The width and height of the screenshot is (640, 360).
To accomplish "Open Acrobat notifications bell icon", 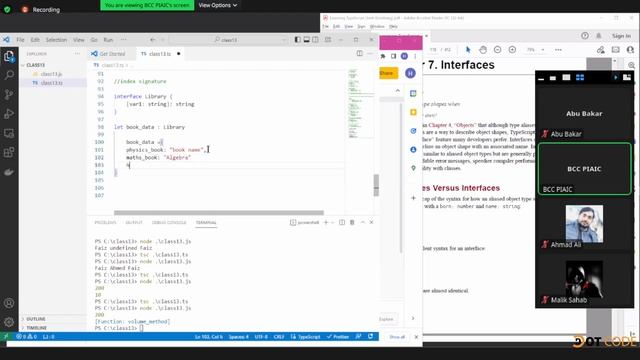I will tap(599, 36).
